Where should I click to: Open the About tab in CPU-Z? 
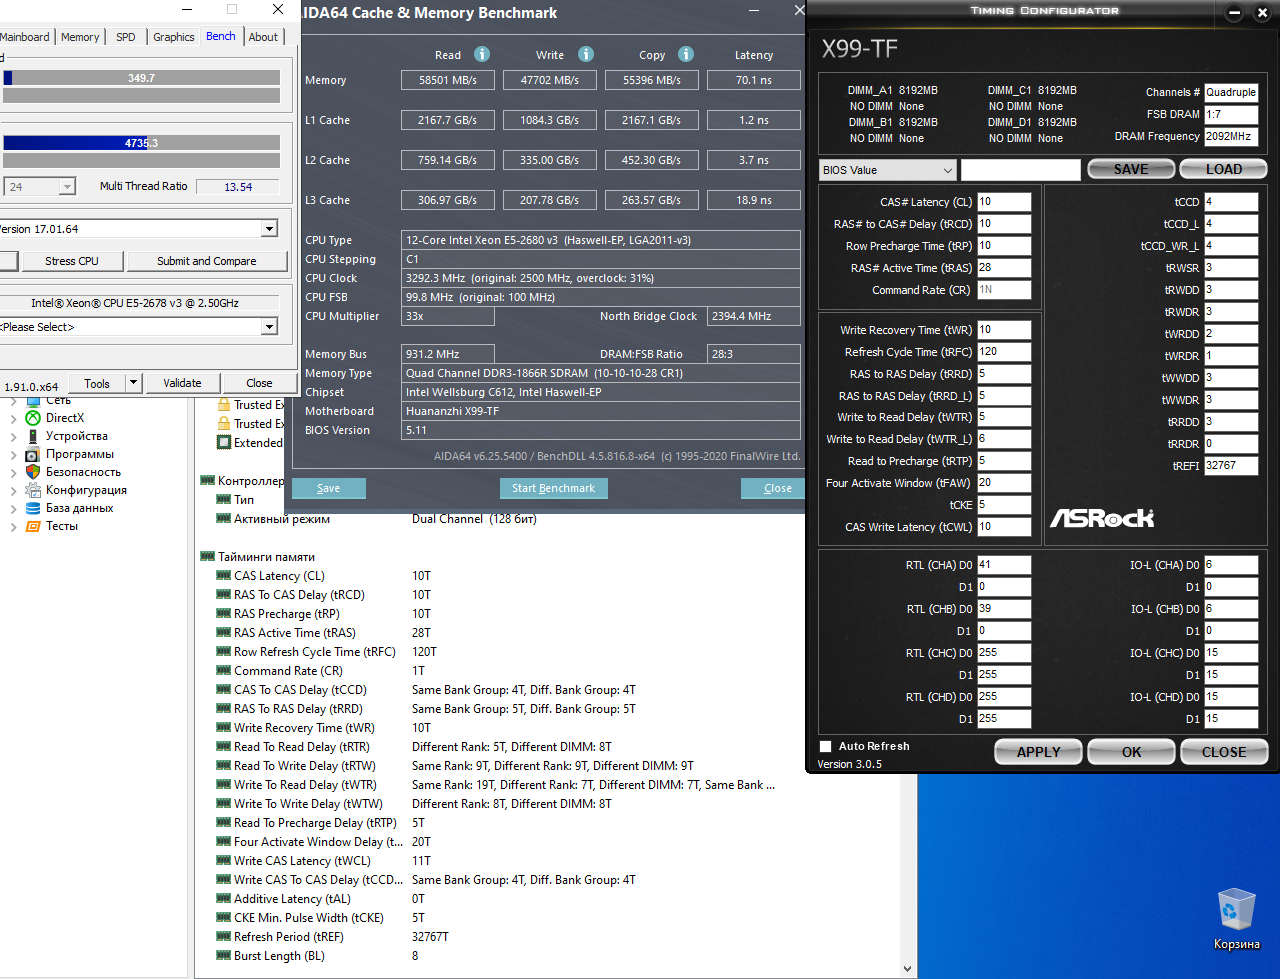(x=264, y=37)
